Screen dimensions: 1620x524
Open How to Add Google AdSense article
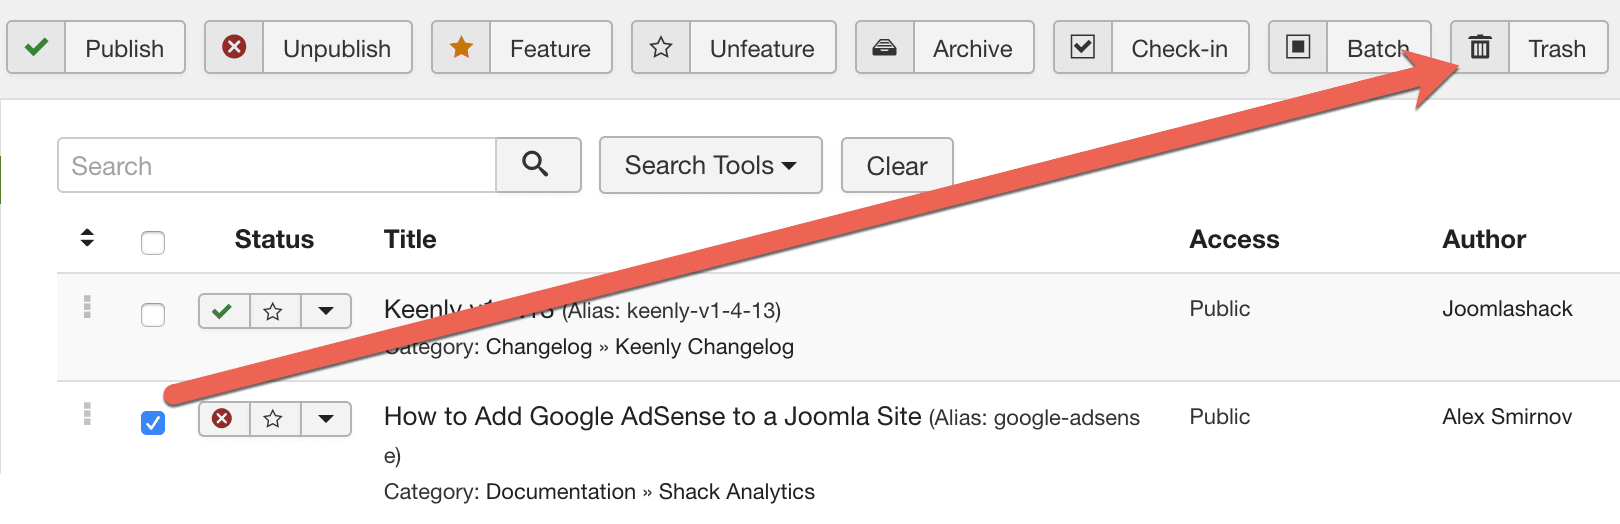[652, 416]
